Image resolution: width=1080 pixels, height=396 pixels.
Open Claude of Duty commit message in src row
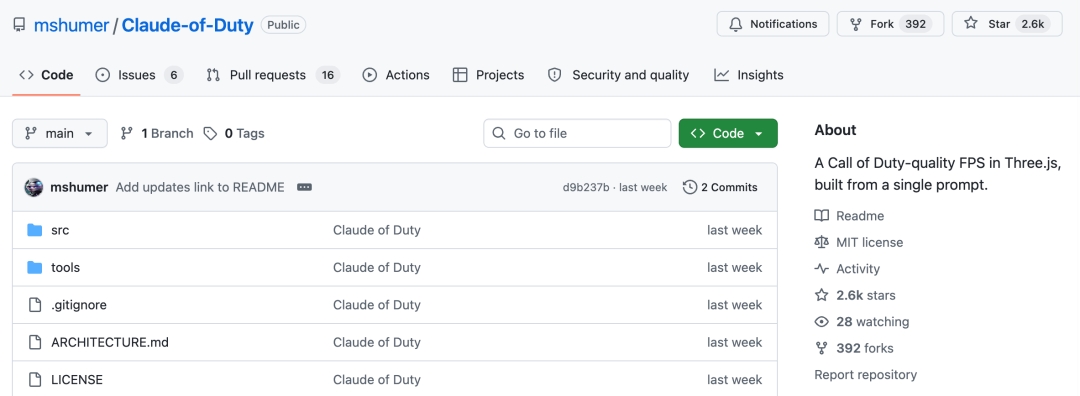point(377,230)
